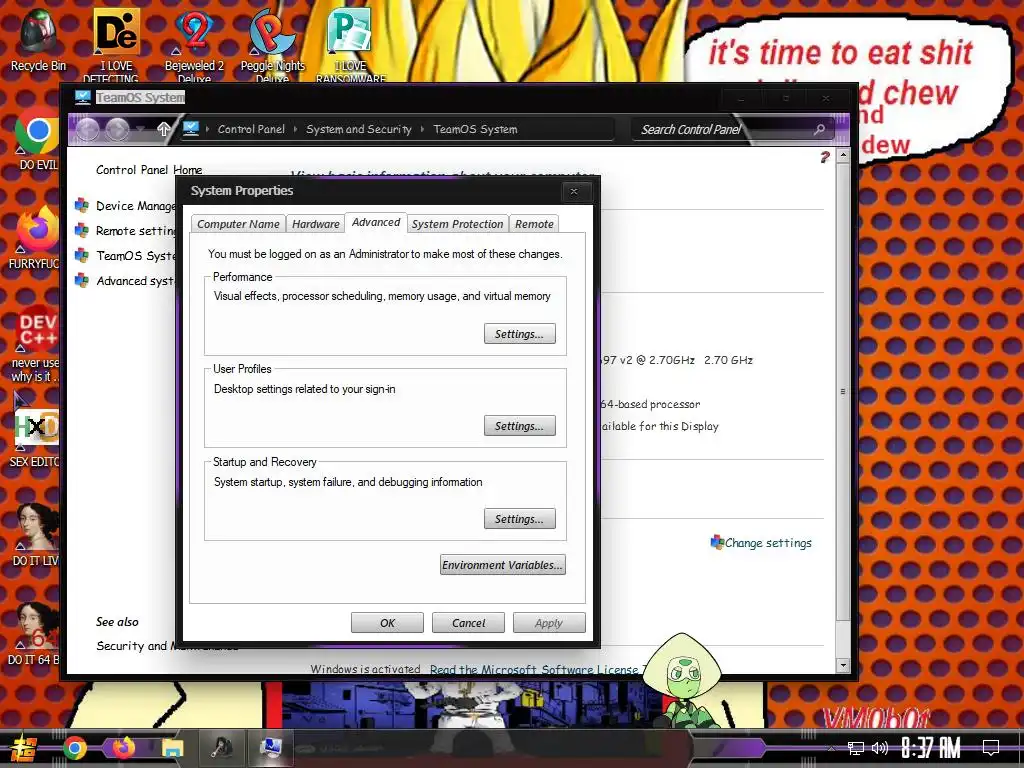Click the magnifier icon in Search Control Panel
Viewport: 1024px width, 768px height.
click(x=819, y=129)
